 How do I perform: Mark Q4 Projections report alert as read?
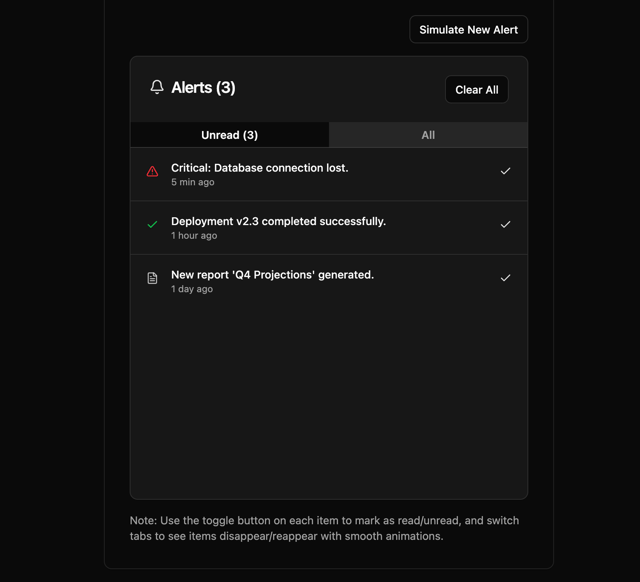[x=505, y=278]
